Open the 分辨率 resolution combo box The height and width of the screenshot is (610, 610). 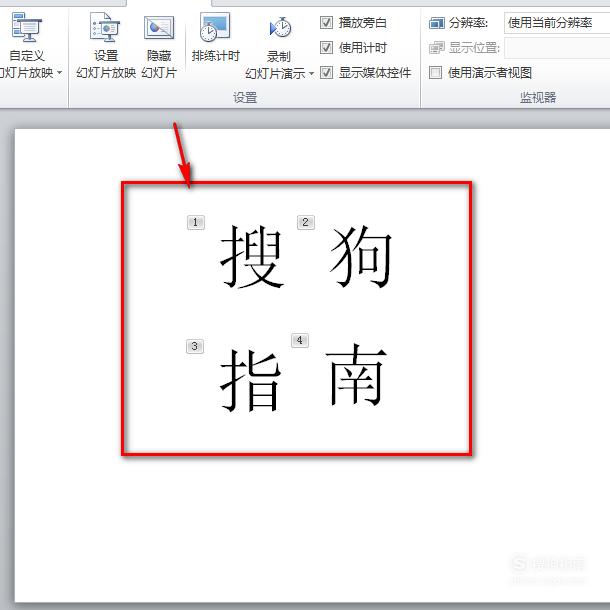coord(557,23)
